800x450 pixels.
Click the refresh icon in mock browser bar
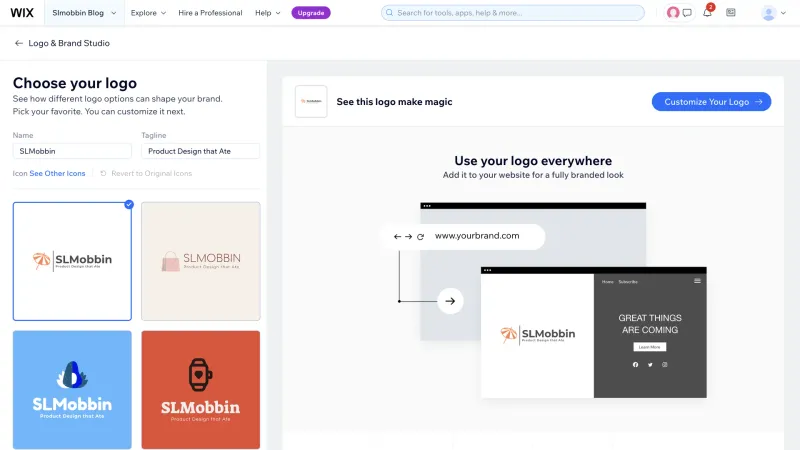pyautogui.click(x=420, y=237)
